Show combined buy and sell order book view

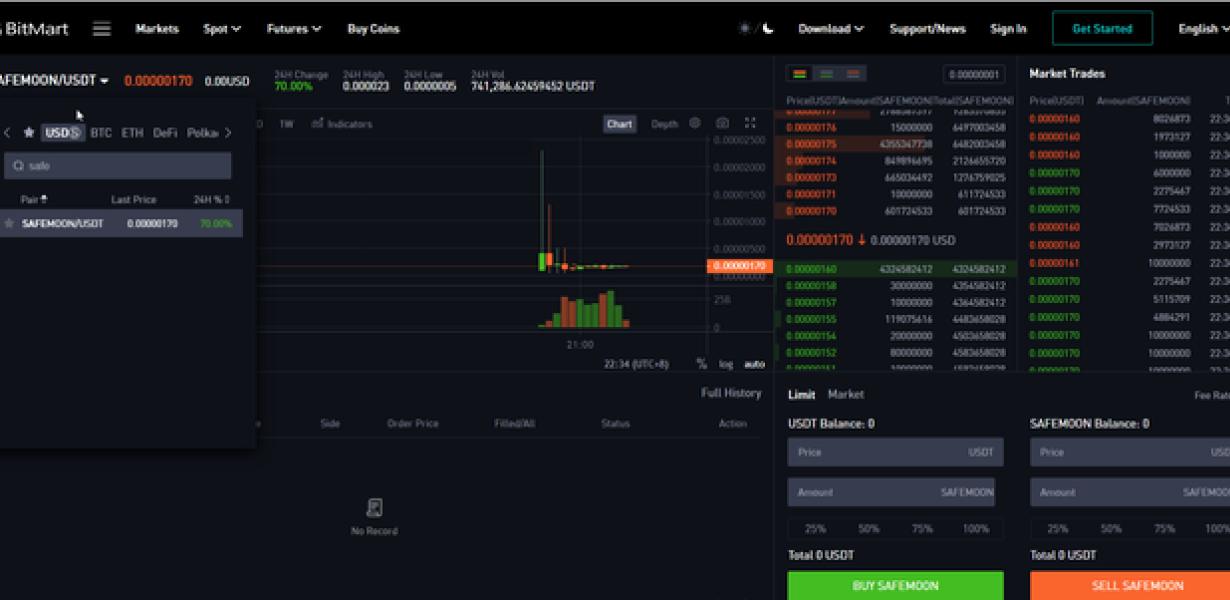click(800, 74)
